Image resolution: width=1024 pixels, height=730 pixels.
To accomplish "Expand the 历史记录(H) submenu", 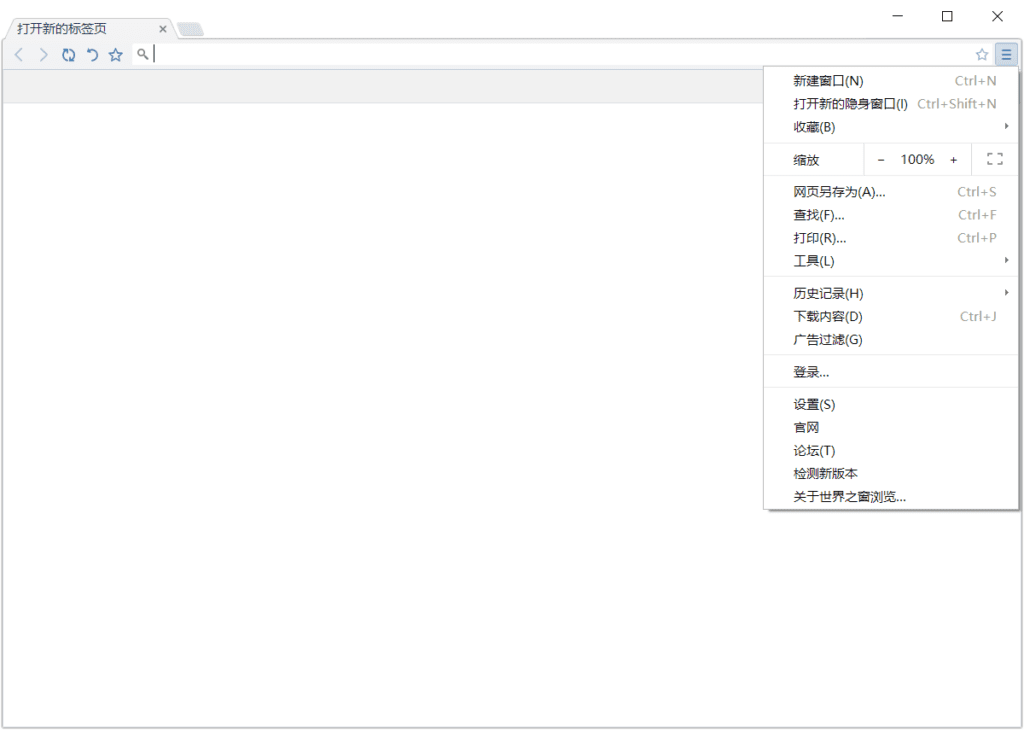I will coord(891,294).
